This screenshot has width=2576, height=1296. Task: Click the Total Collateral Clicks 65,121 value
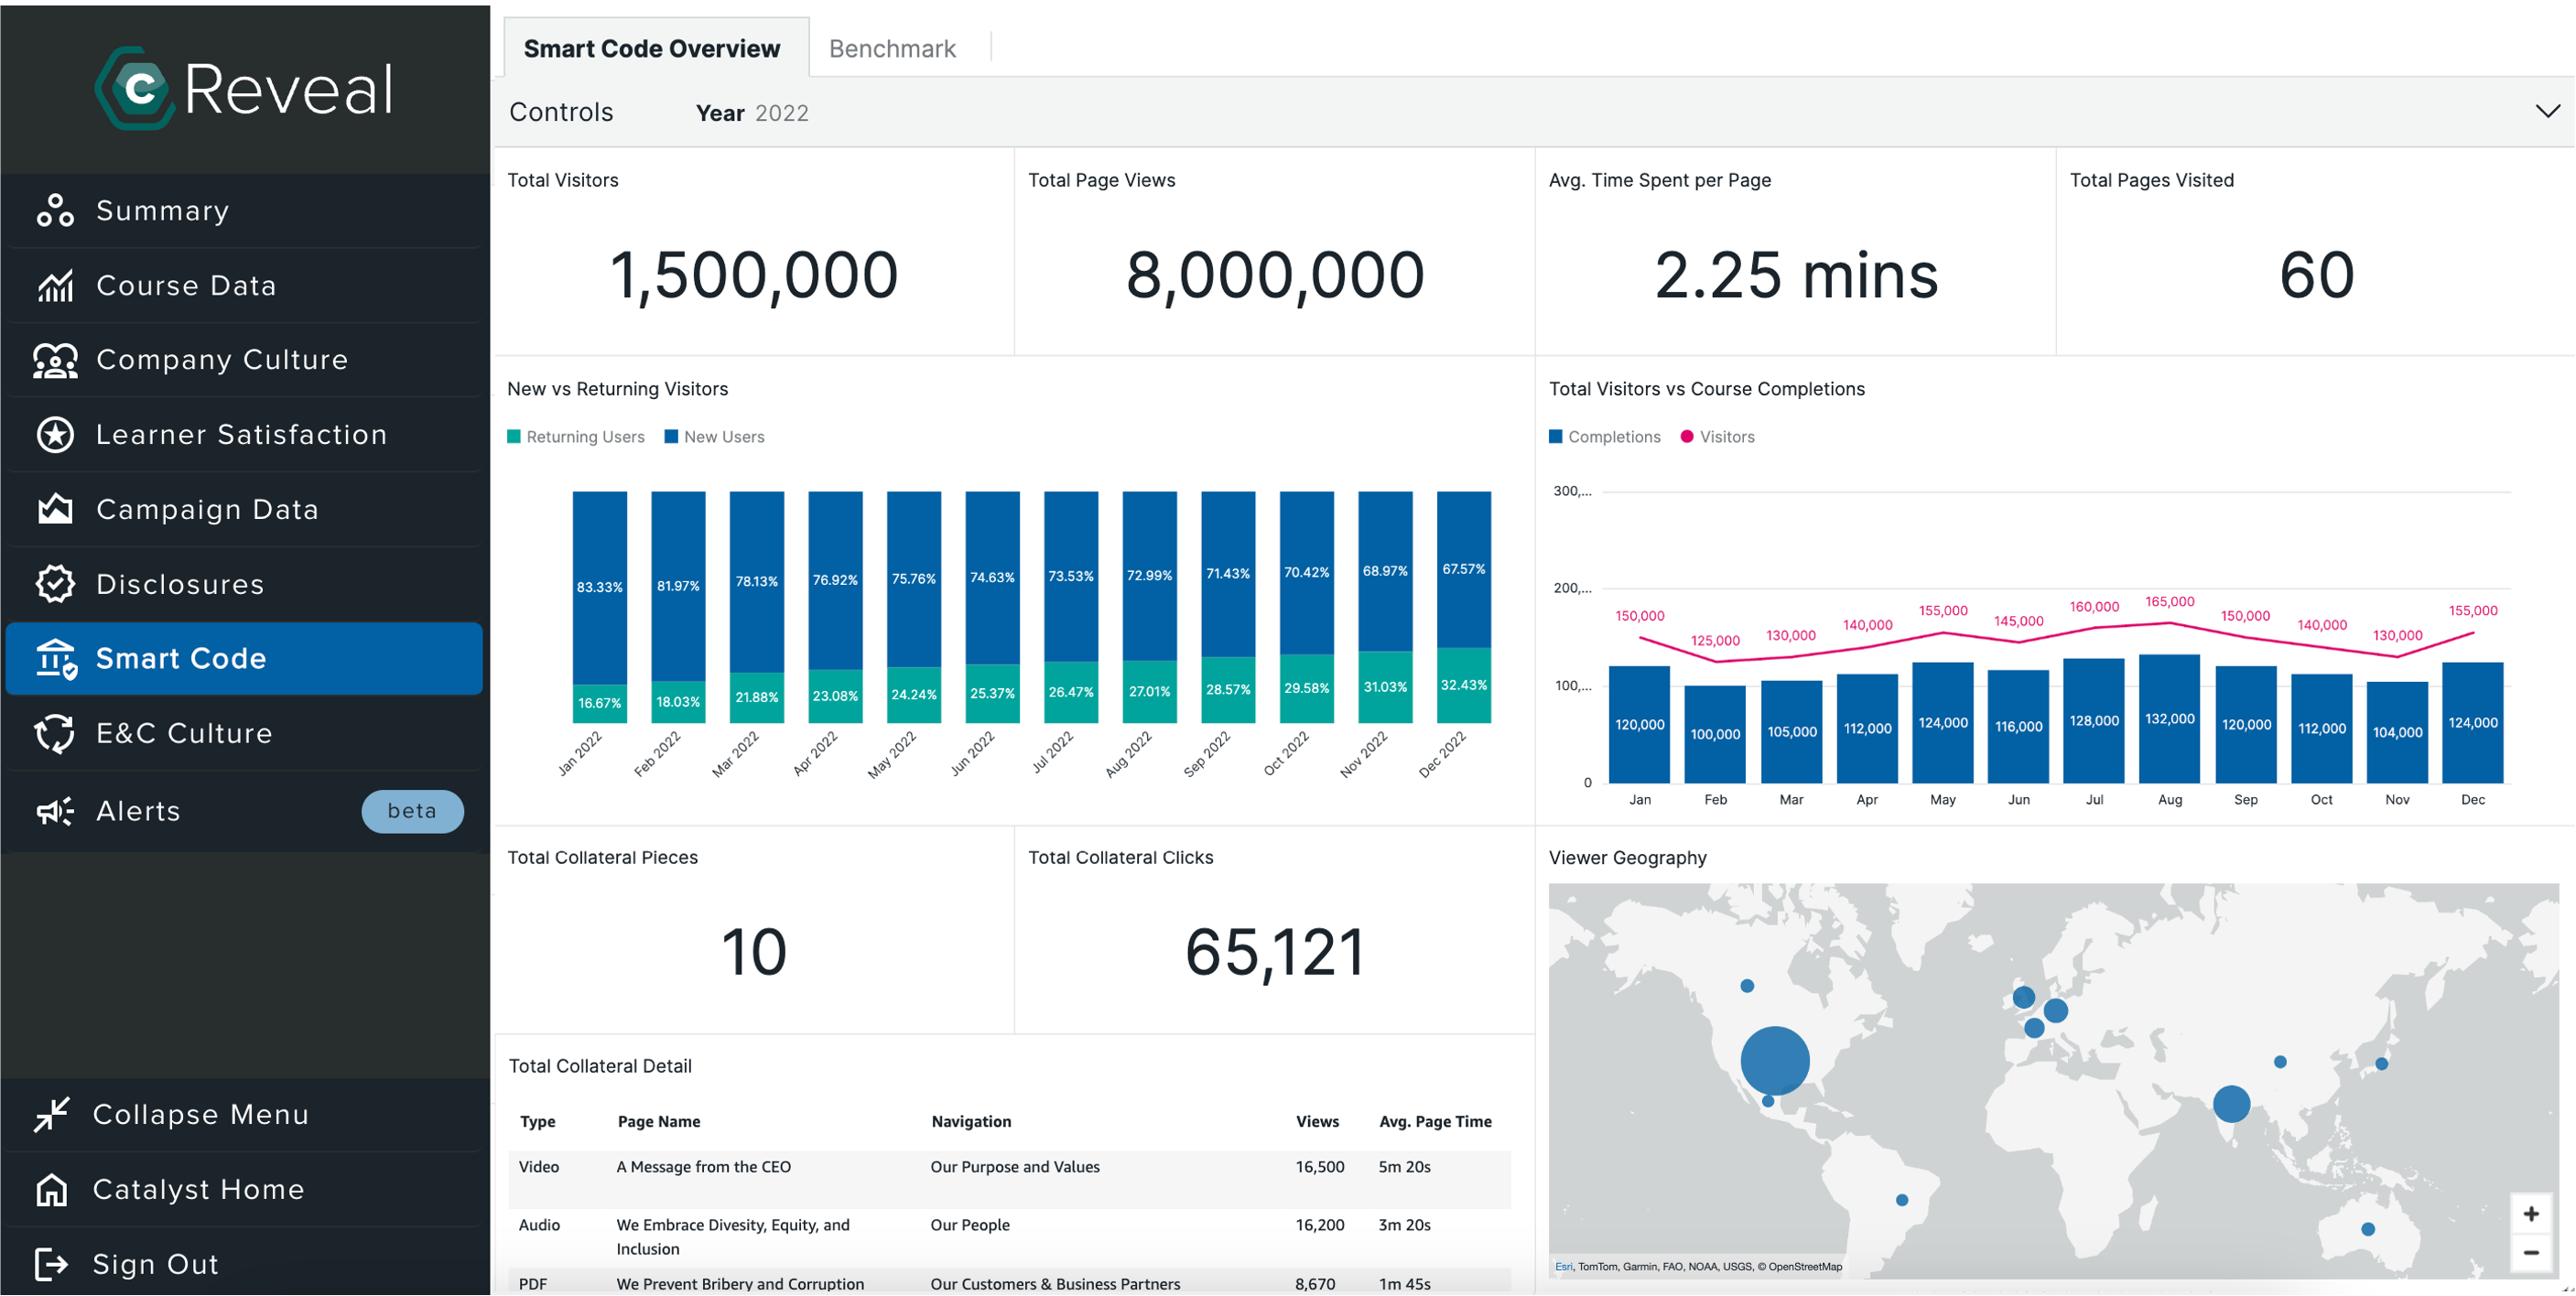pyautogui.click(x=1275, y=952)
